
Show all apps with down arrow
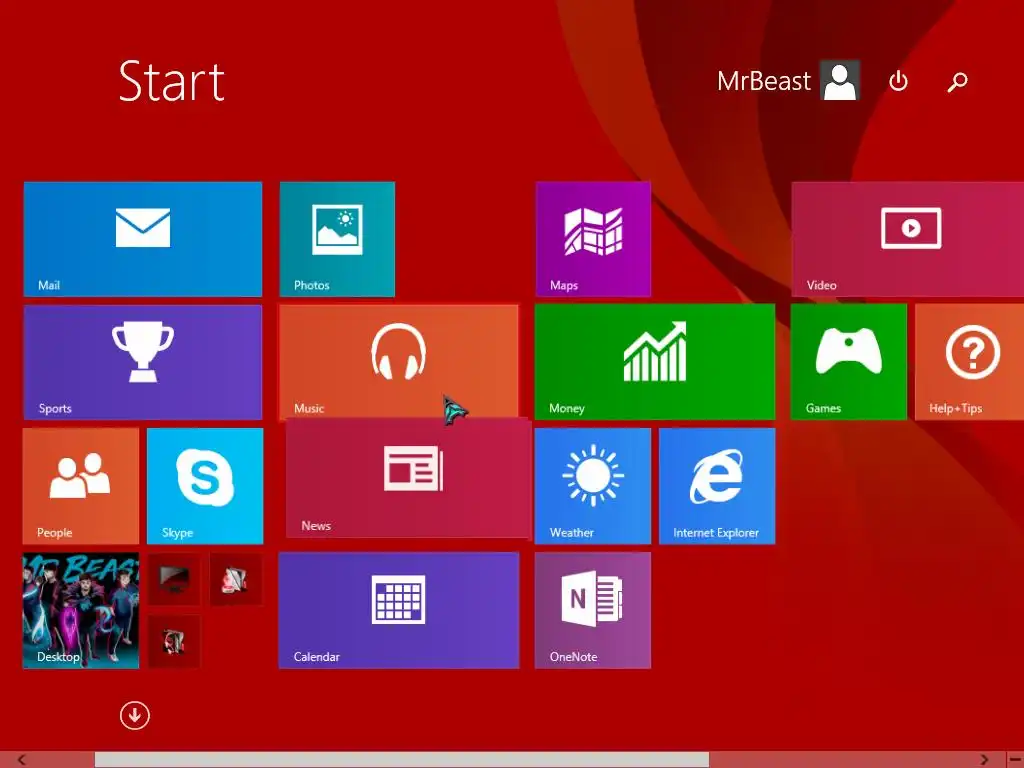coord(135,715)
